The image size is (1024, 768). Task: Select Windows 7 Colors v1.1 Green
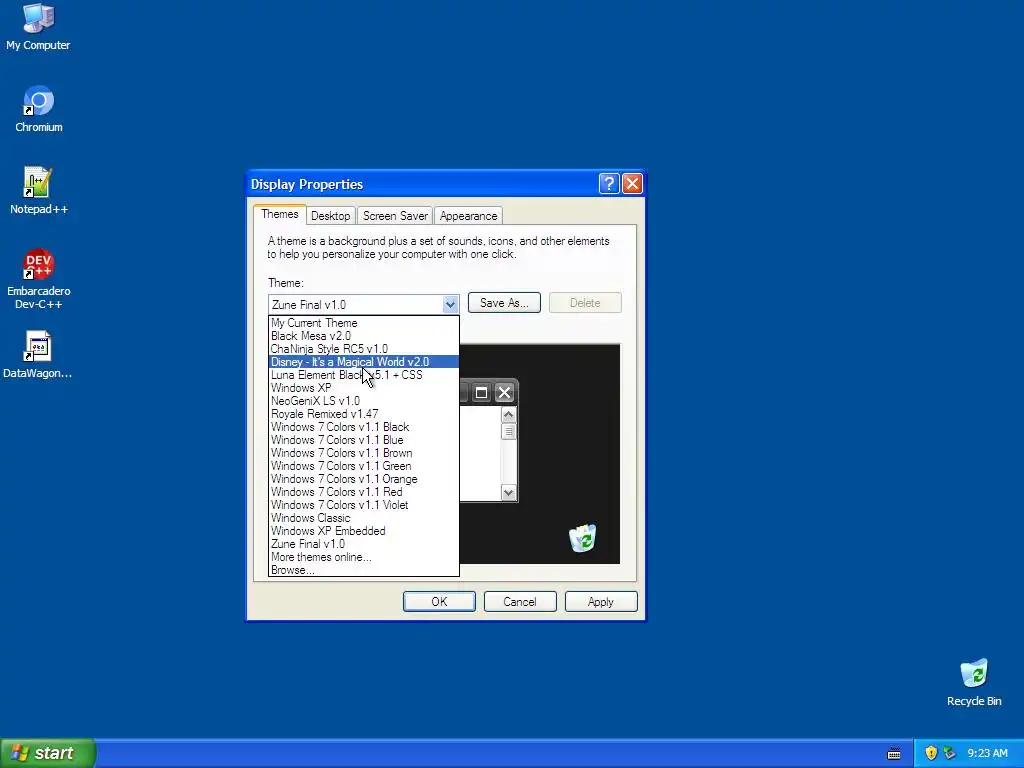[364, 466]
